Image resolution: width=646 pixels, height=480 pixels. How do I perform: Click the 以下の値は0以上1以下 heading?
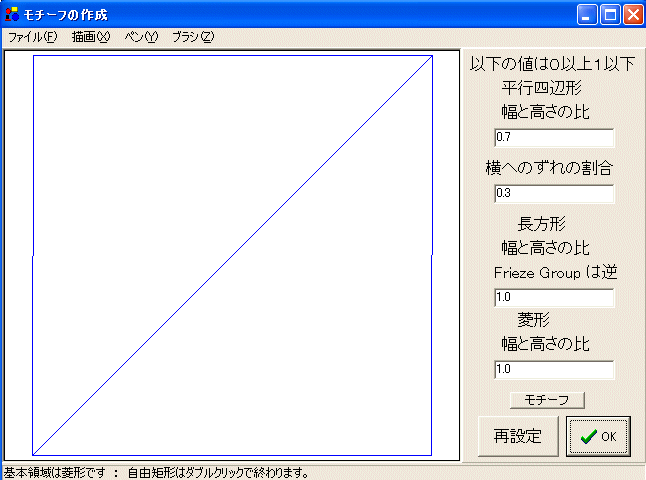pyautogui.click(x=552, y=64)
